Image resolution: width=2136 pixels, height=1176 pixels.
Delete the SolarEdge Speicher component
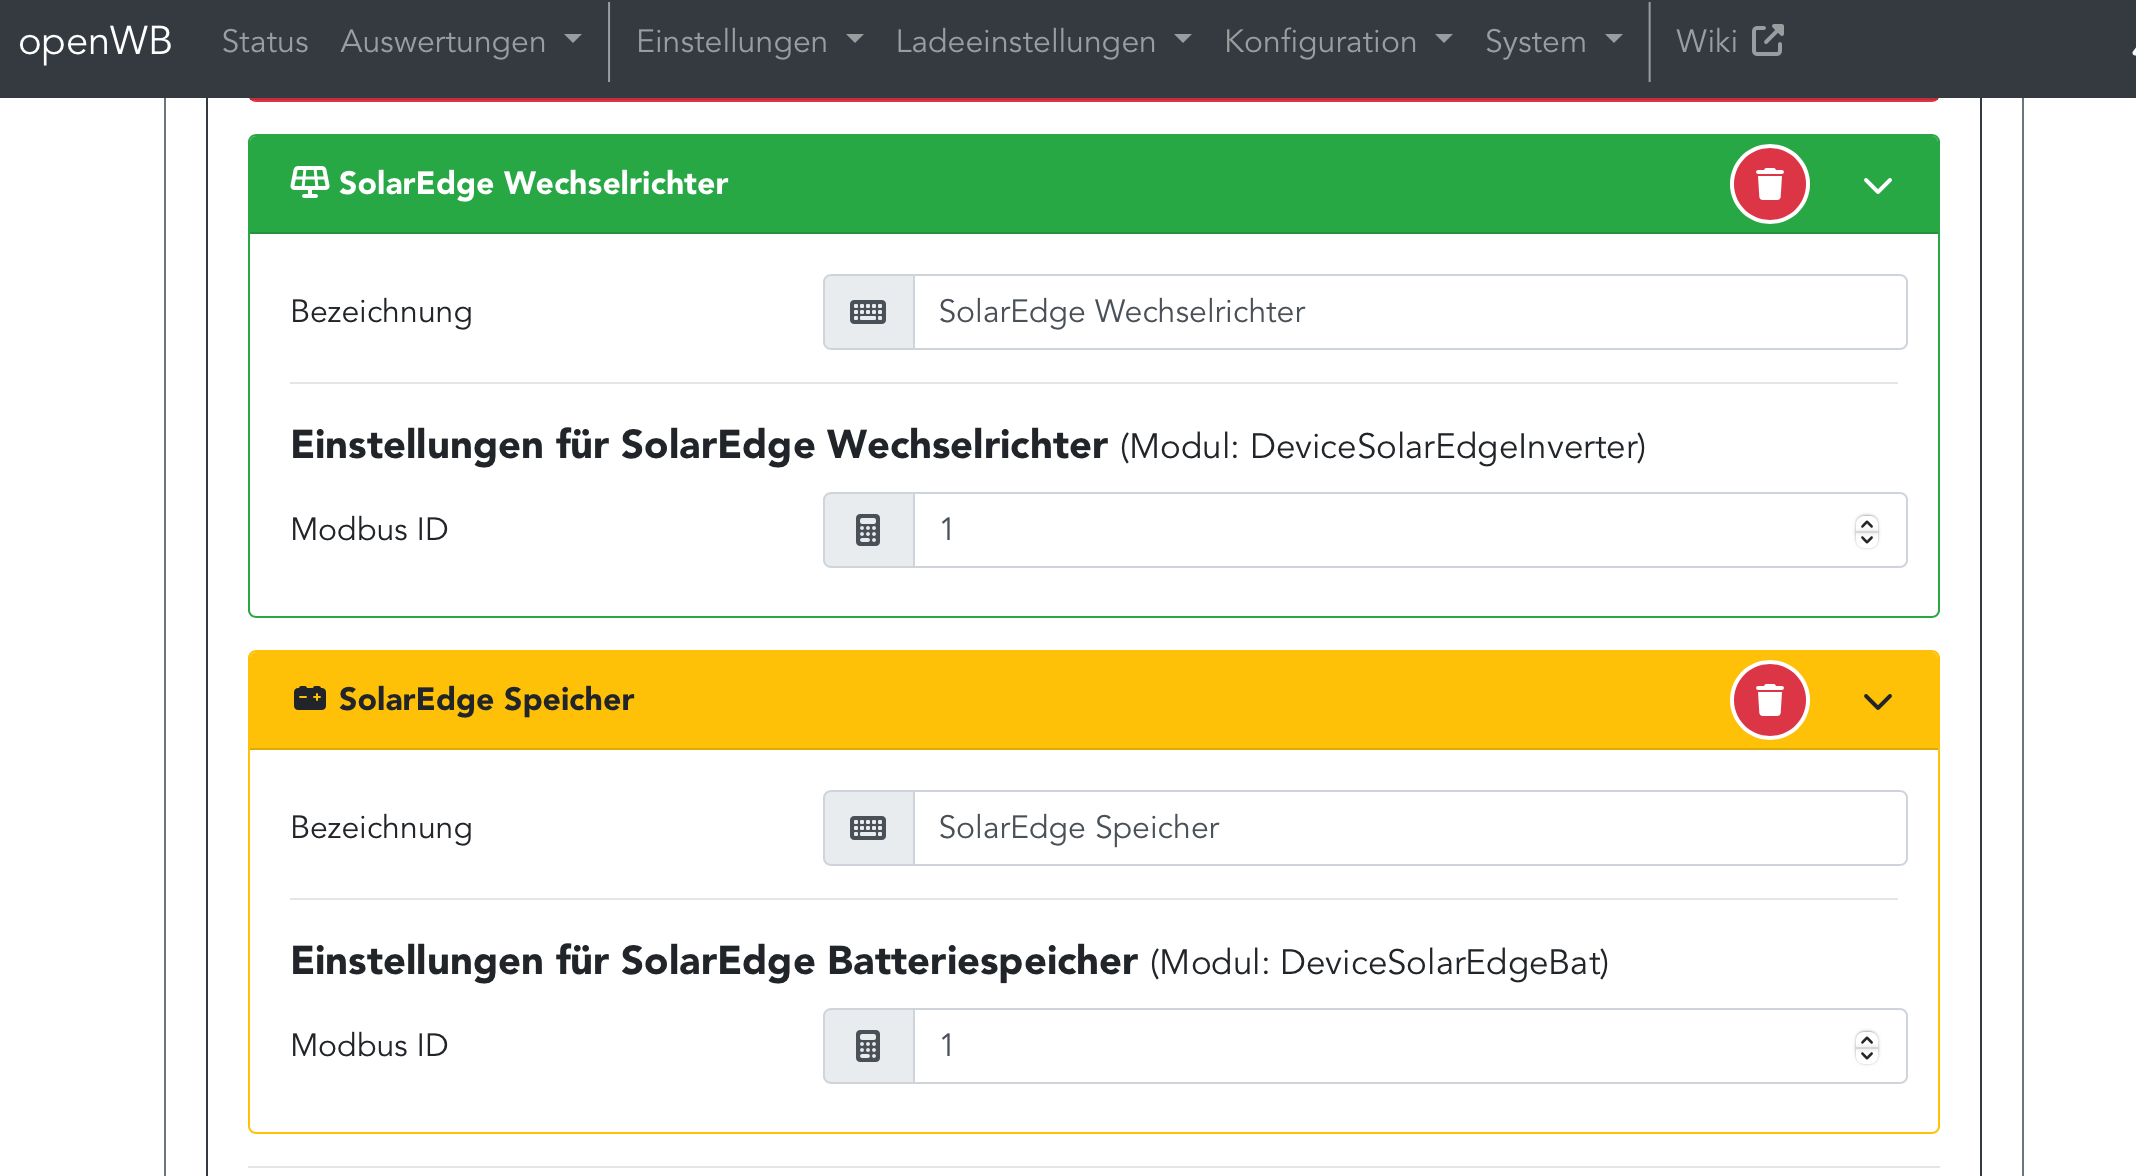click(x=1769, y=700)
